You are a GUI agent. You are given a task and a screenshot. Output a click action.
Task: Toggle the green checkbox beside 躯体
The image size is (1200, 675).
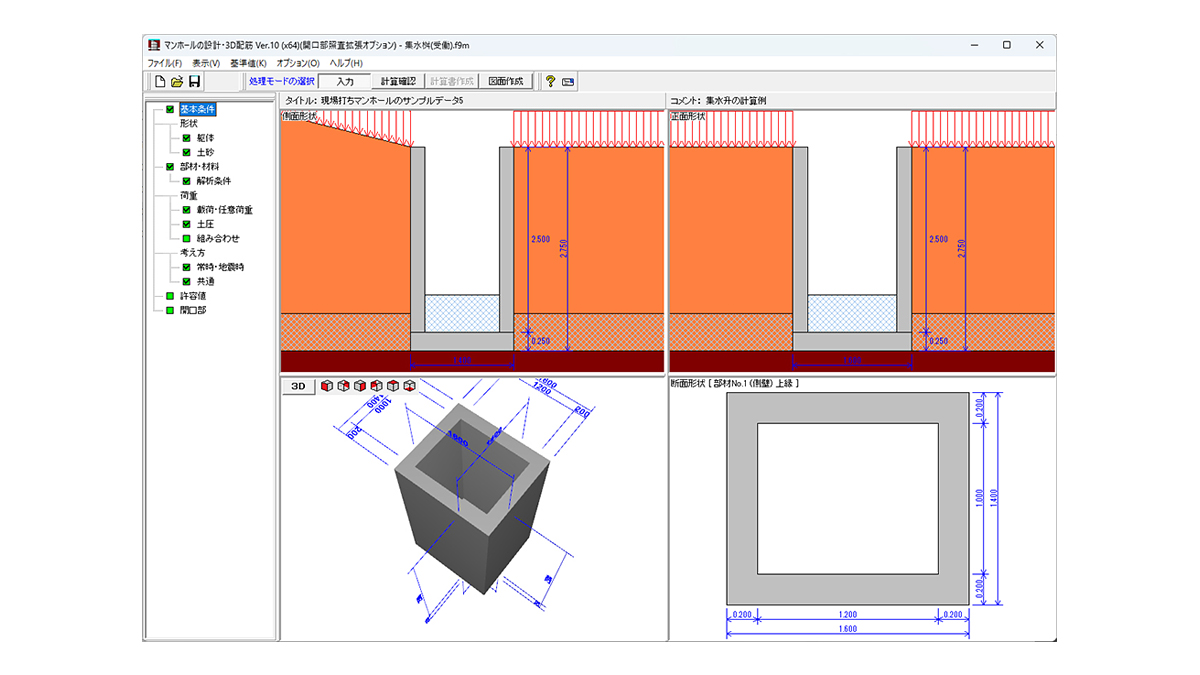tap(186, 138)
